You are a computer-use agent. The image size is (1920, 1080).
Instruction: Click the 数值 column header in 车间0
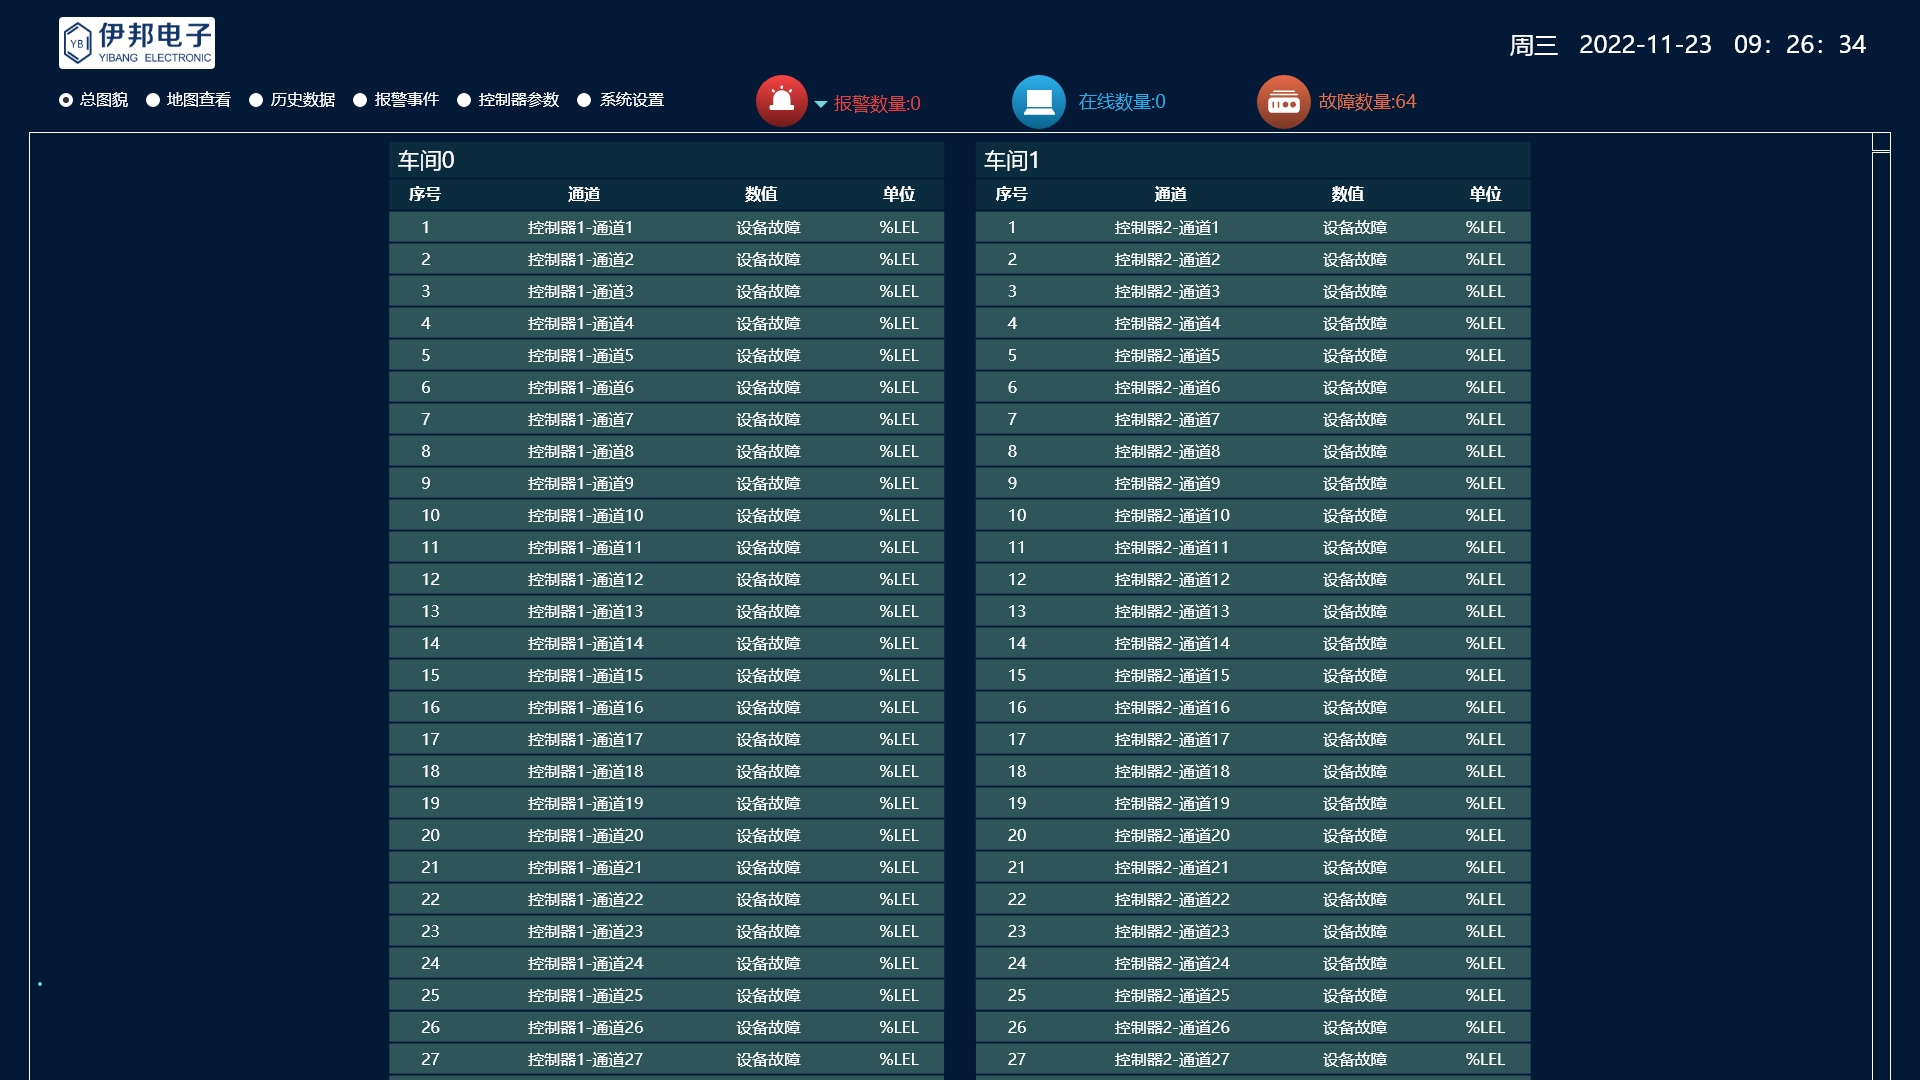point(761,194)
